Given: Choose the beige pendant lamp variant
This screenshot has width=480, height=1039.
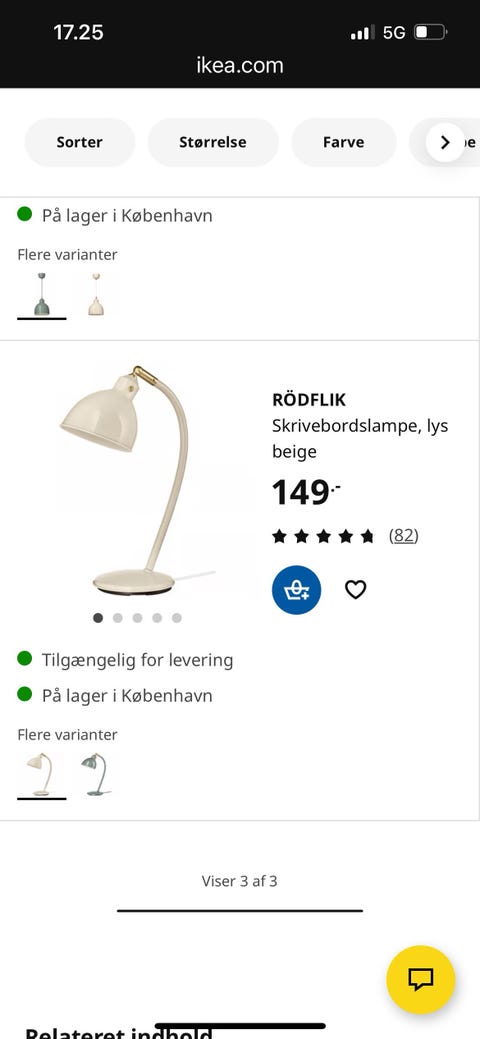Looking at the screenshot, I should coord(95,294).
